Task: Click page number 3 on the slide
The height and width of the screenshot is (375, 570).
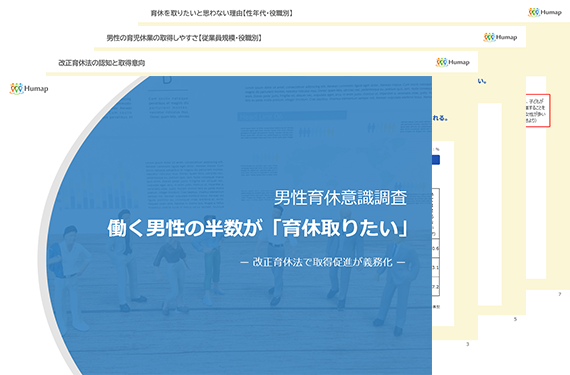Action: [467, 344]
